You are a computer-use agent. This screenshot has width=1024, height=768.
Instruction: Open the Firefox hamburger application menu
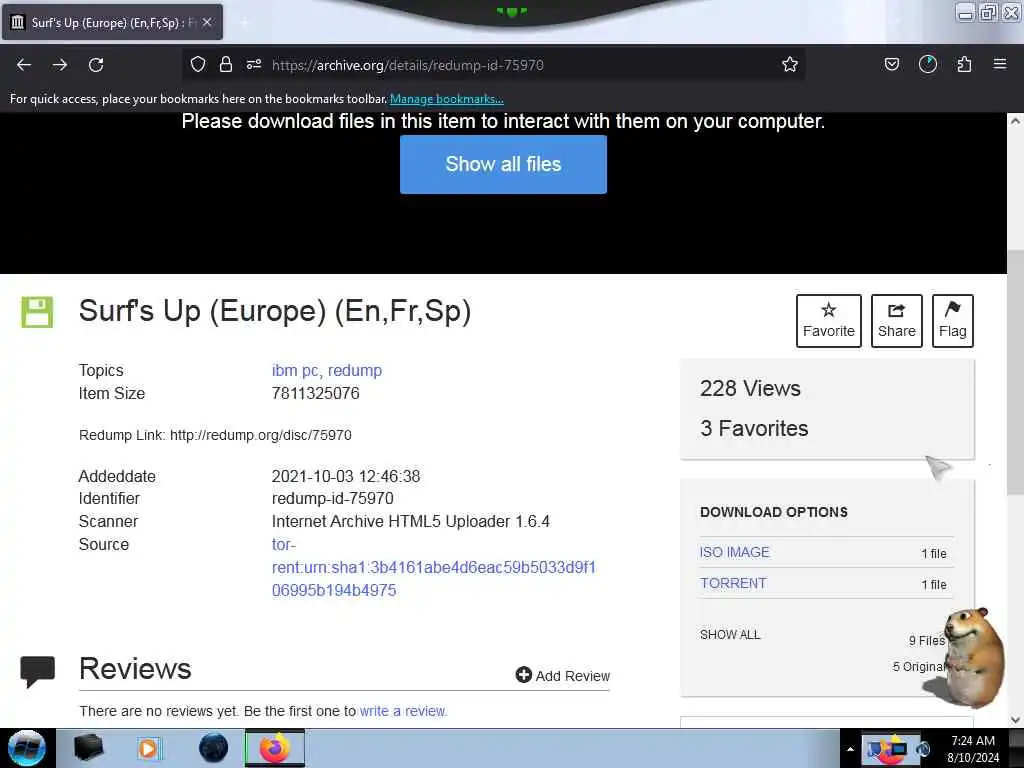pyautogui.click(x=1000, y=64)
